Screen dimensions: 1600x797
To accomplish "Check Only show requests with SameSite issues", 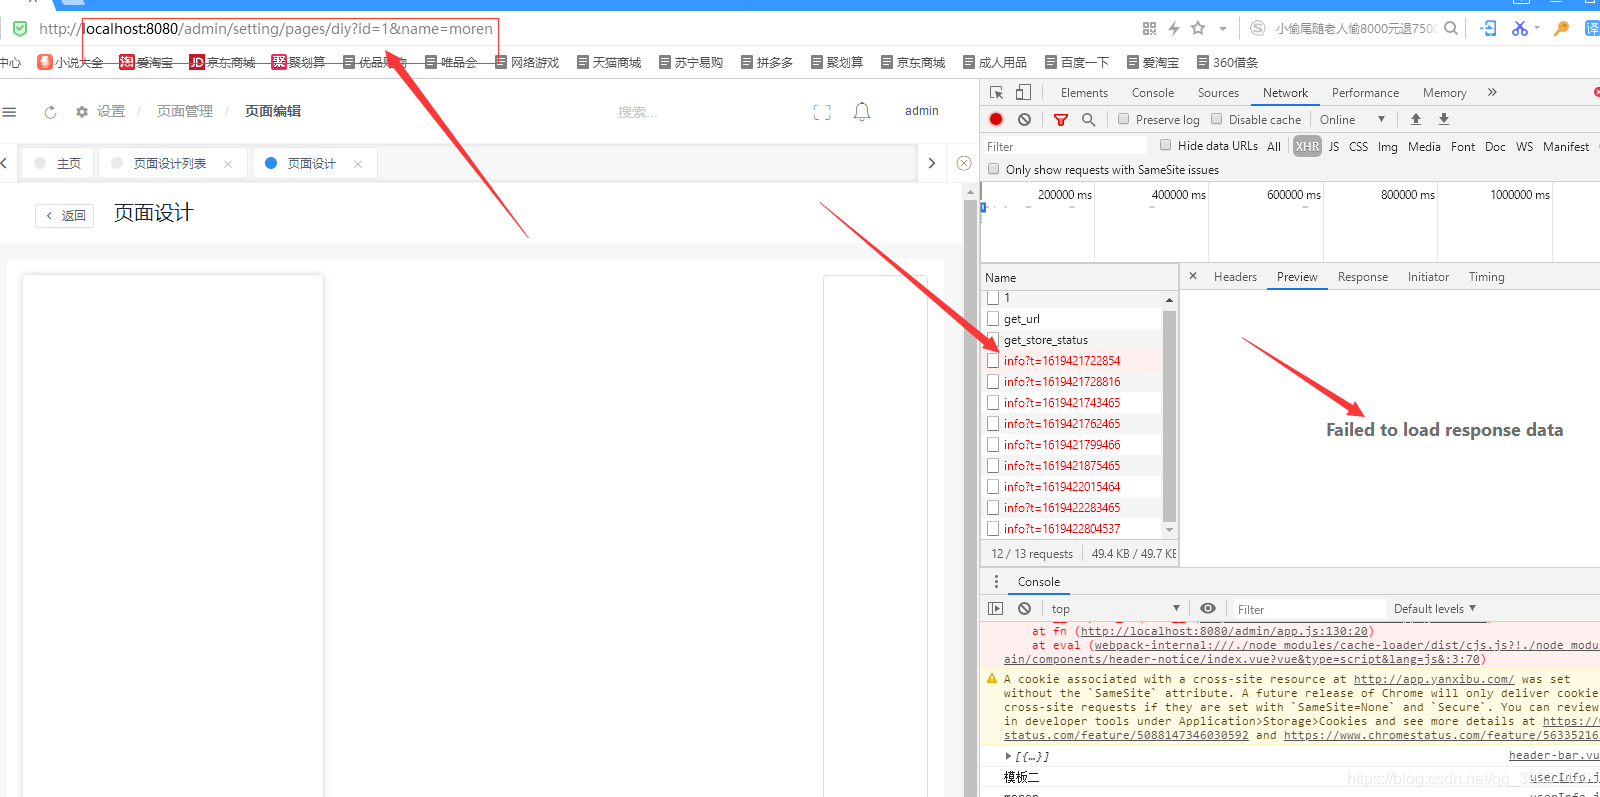I will (x=994, y=169).
